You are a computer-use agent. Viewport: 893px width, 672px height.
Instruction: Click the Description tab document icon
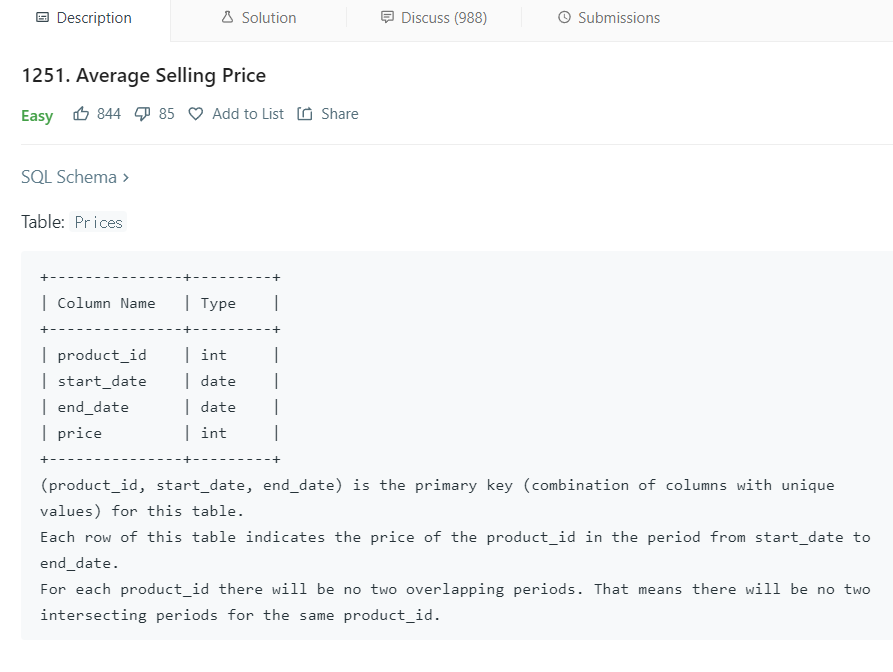pyautogui.click(x=42, y=18)
